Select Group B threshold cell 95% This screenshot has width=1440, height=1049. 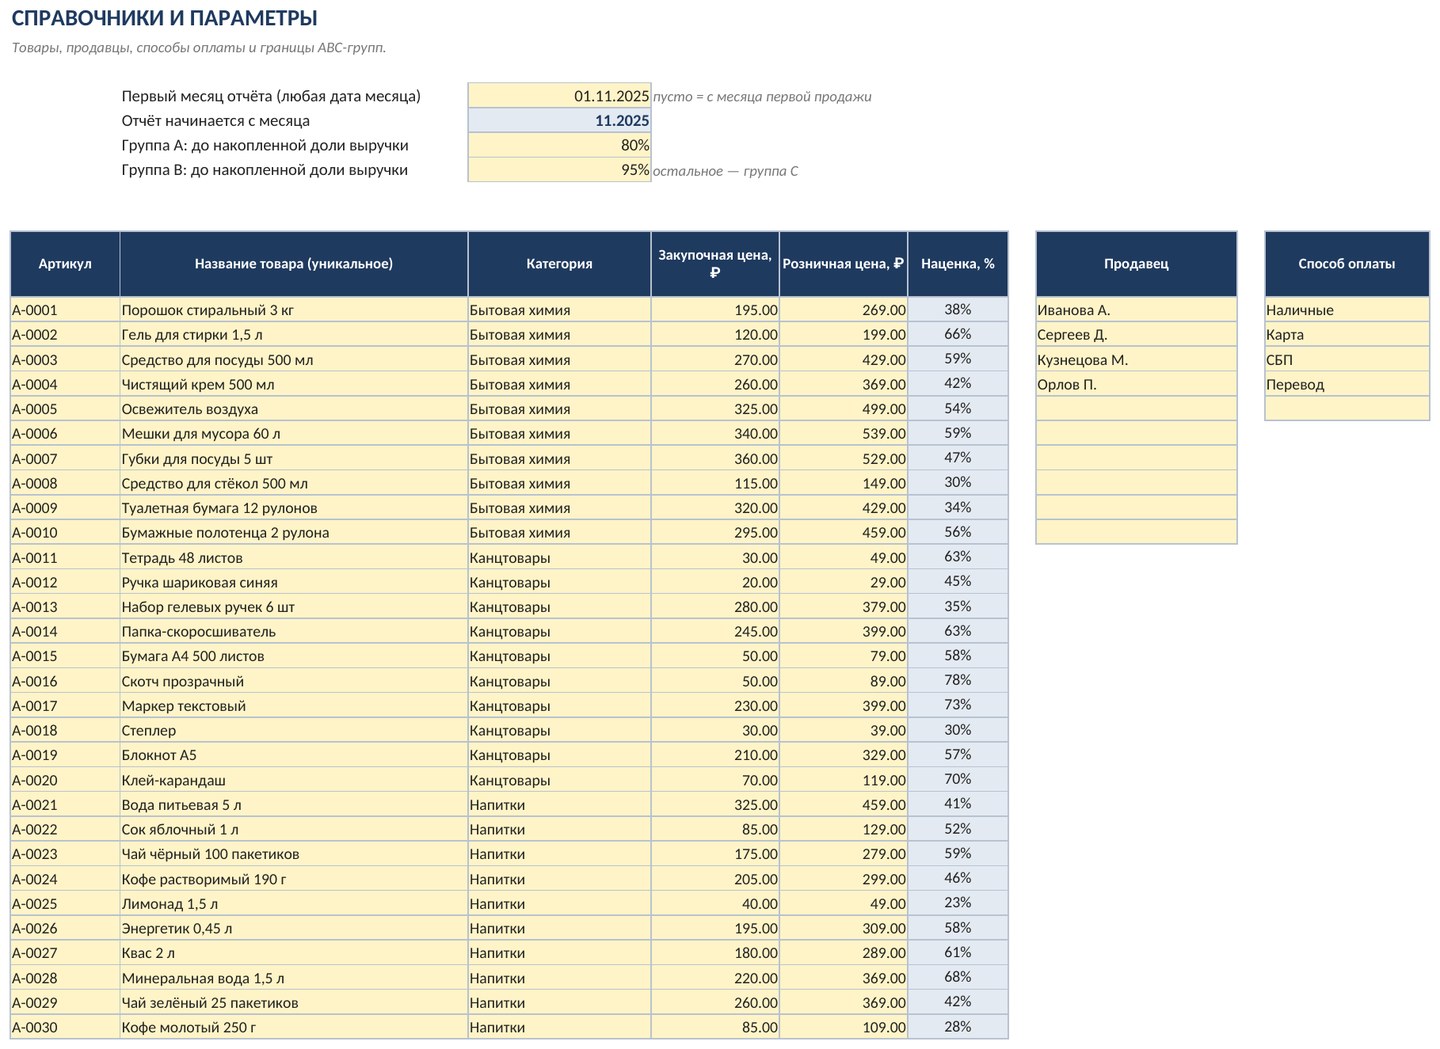click(559, 170)
